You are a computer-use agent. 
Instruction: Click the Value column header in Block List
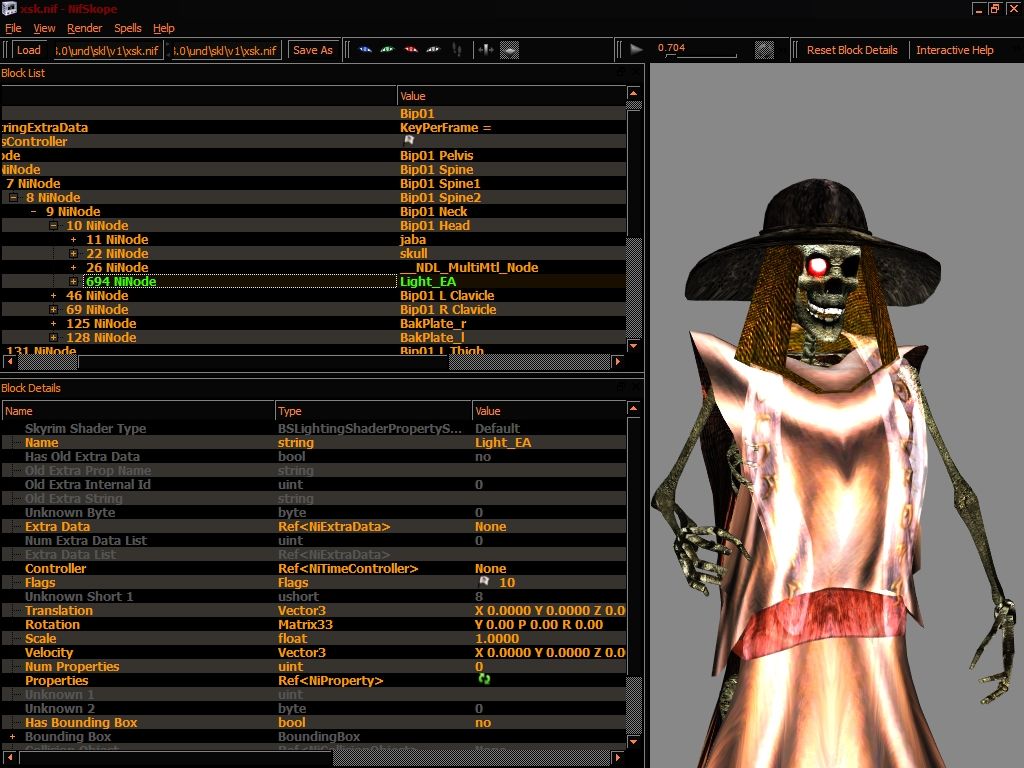(x=511, y=96)
